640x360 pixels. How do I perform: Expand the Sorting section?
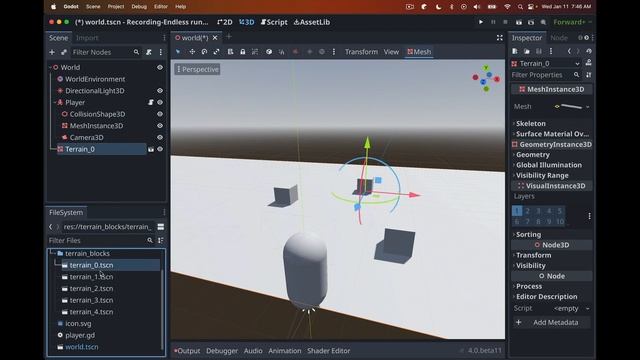pos(528,234)
